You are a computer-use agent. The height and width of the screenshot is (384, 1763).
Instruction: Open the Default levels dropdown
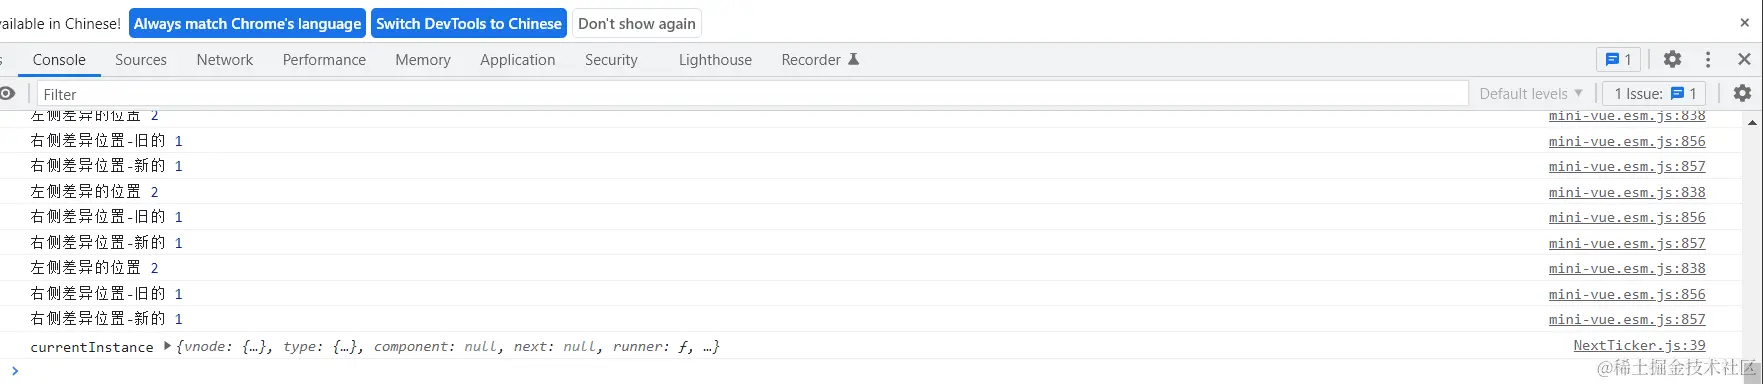(x=1531, y=93)
